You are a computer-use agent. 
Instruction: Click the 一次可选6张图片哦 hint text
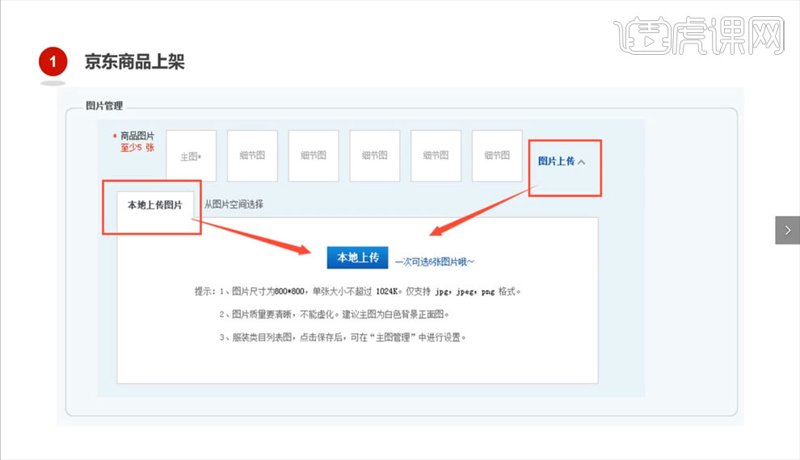pyautogui.click(x=434, y=262)
